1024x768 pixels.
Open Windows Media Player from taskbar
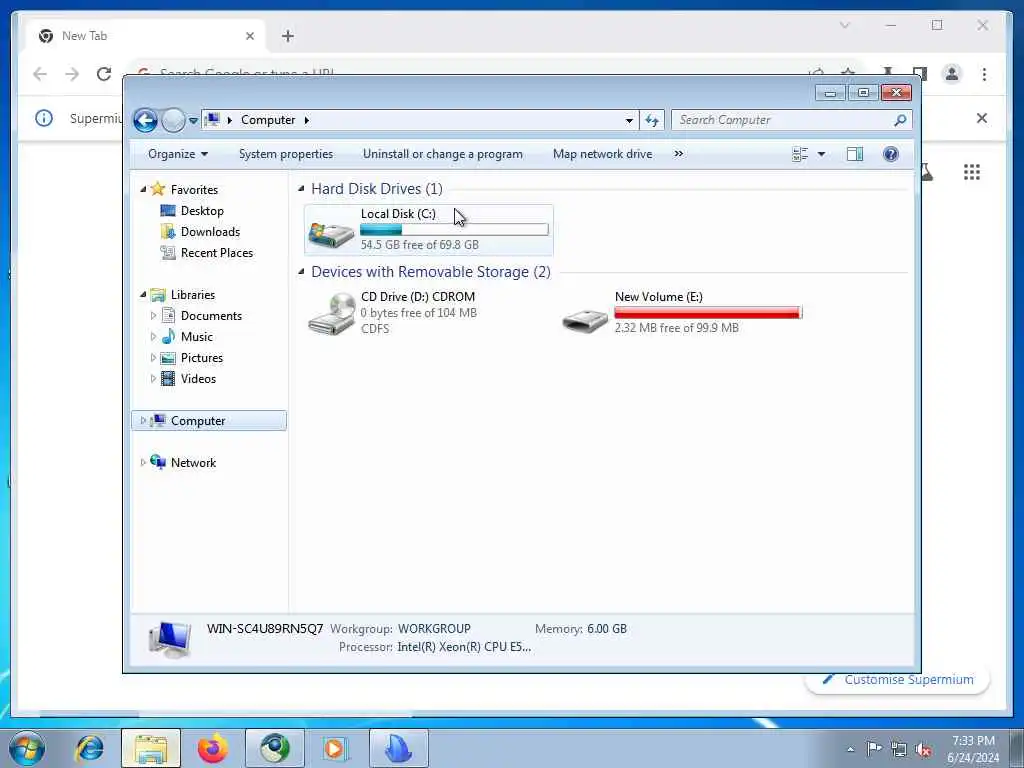335,748
